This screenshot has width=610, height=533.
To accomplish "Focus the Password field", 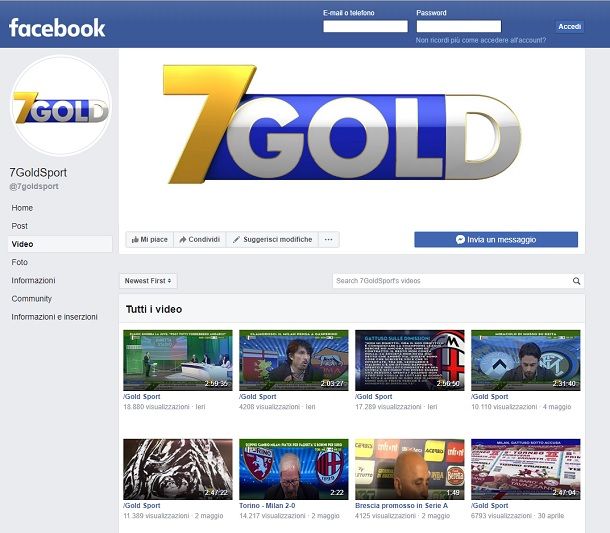I will click(459, 26).
